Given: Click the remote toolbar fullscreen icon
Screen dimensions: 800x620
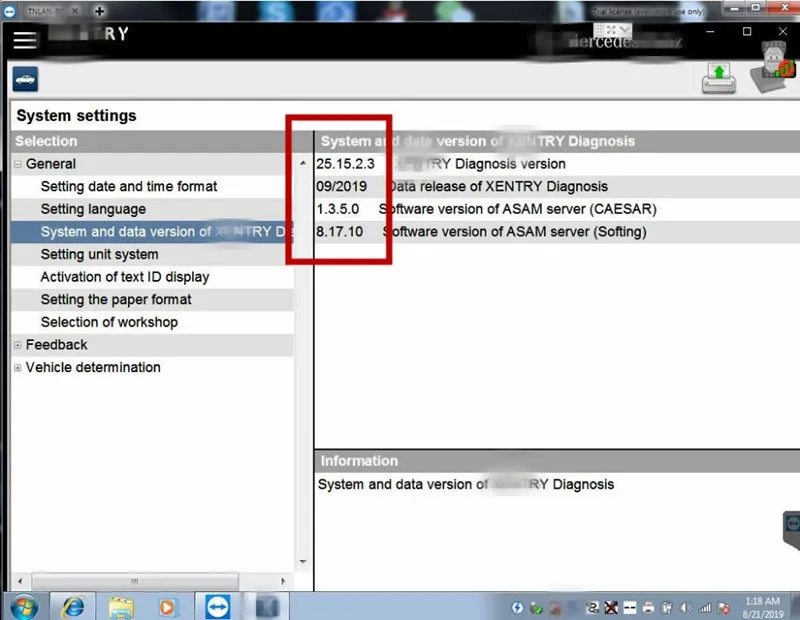Looking at the screenshot, I should click(611, 31).
